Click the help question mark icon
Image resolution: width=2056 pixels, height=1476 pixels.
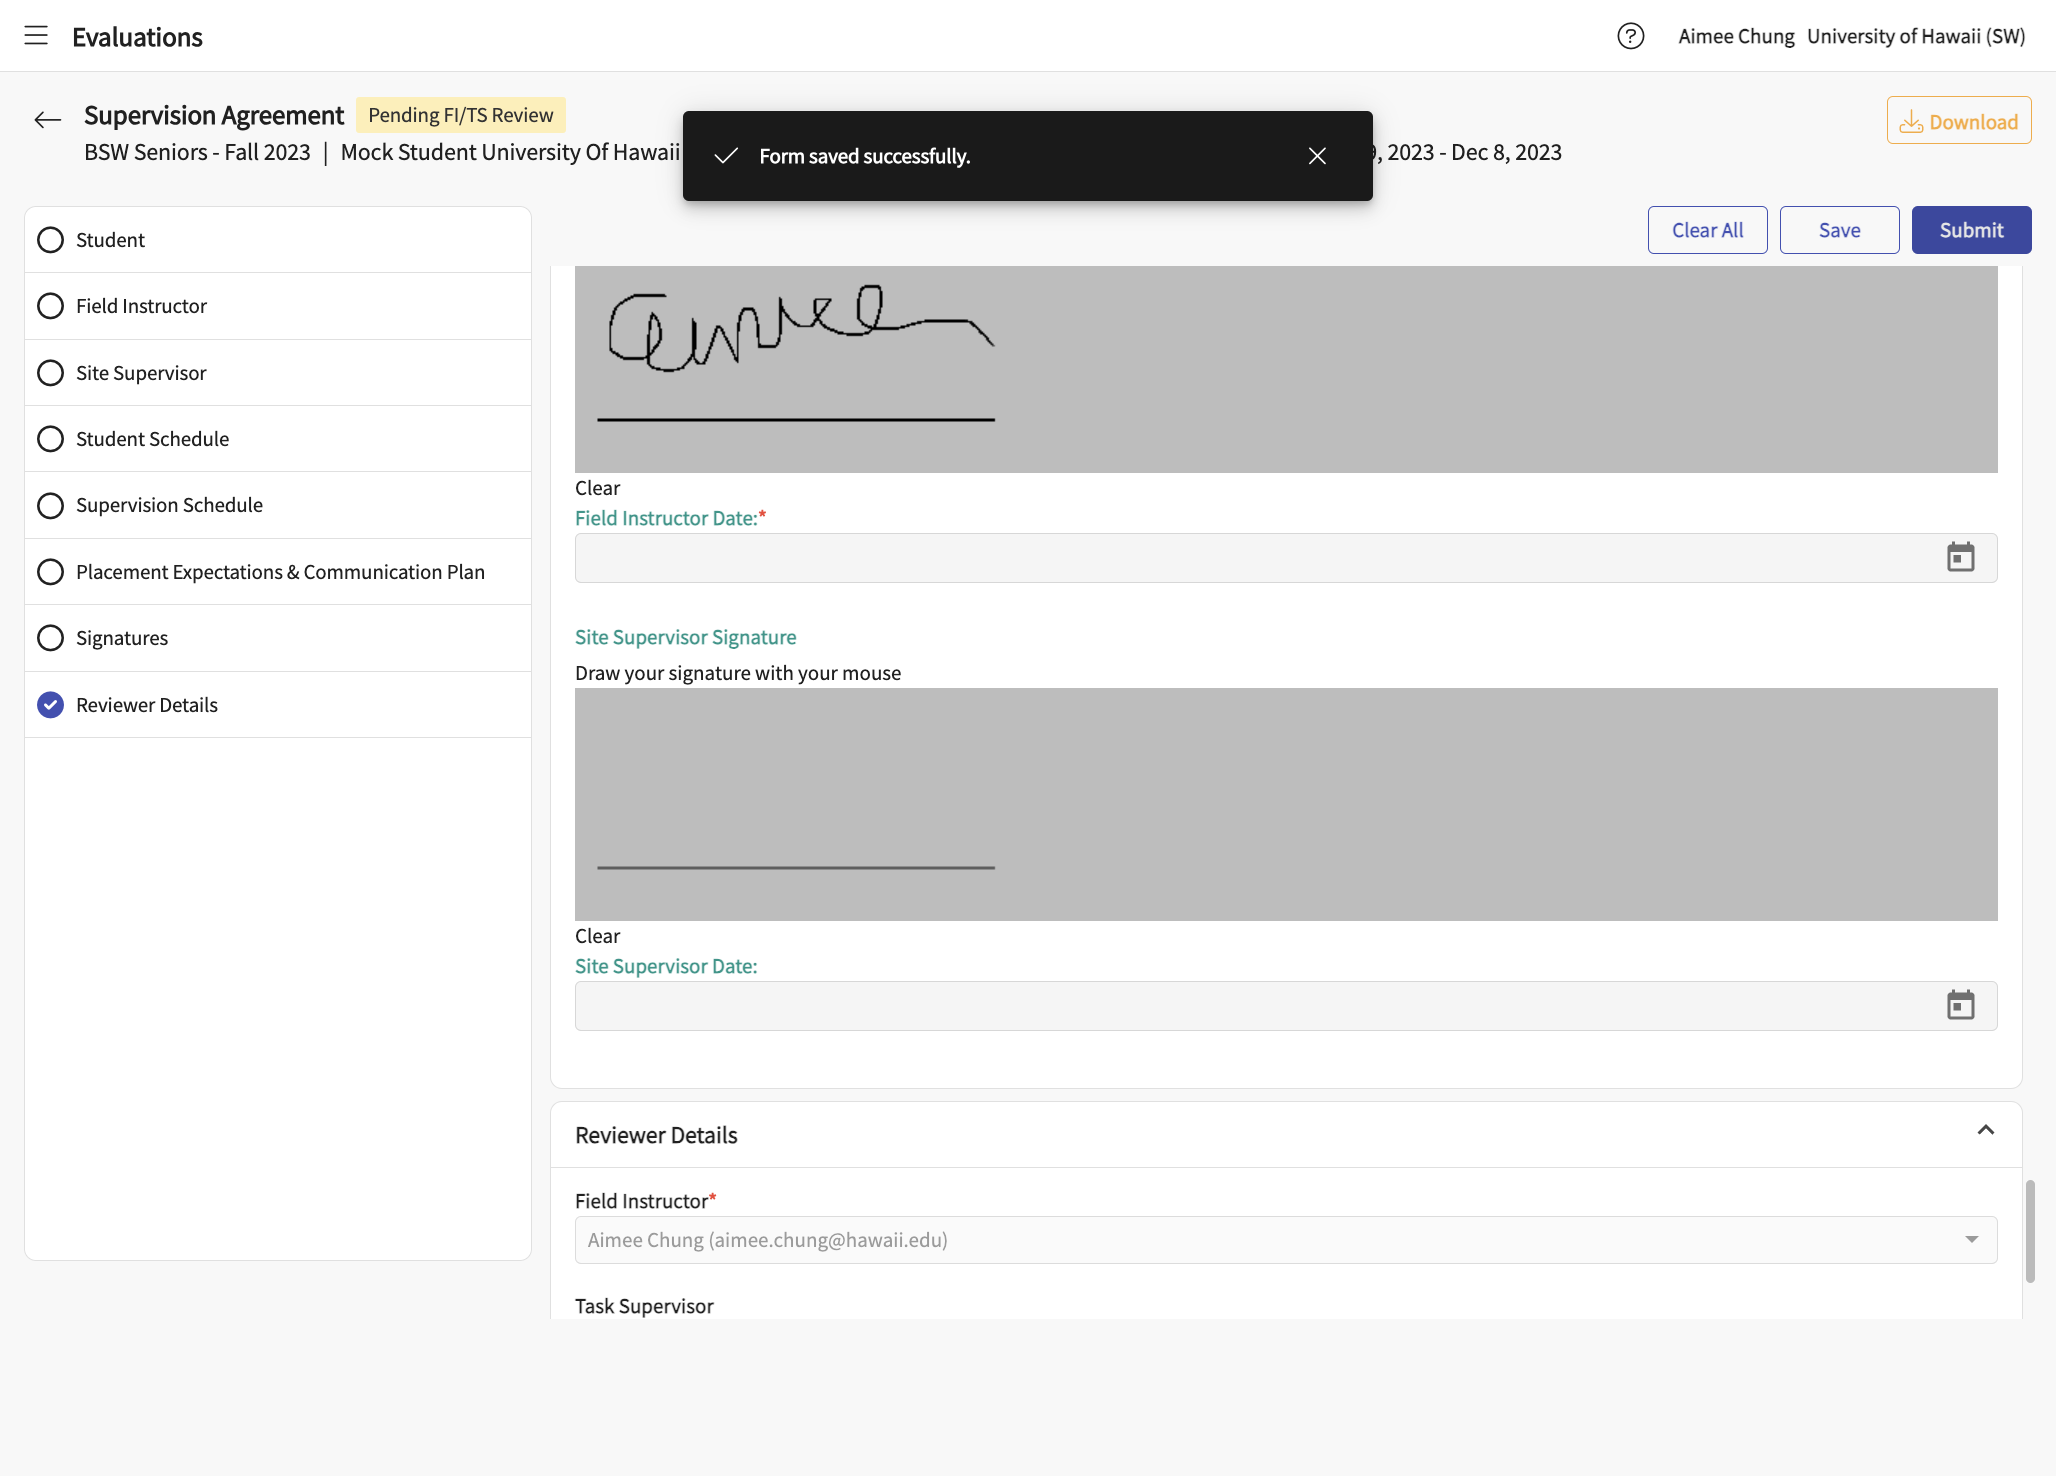1630,36
